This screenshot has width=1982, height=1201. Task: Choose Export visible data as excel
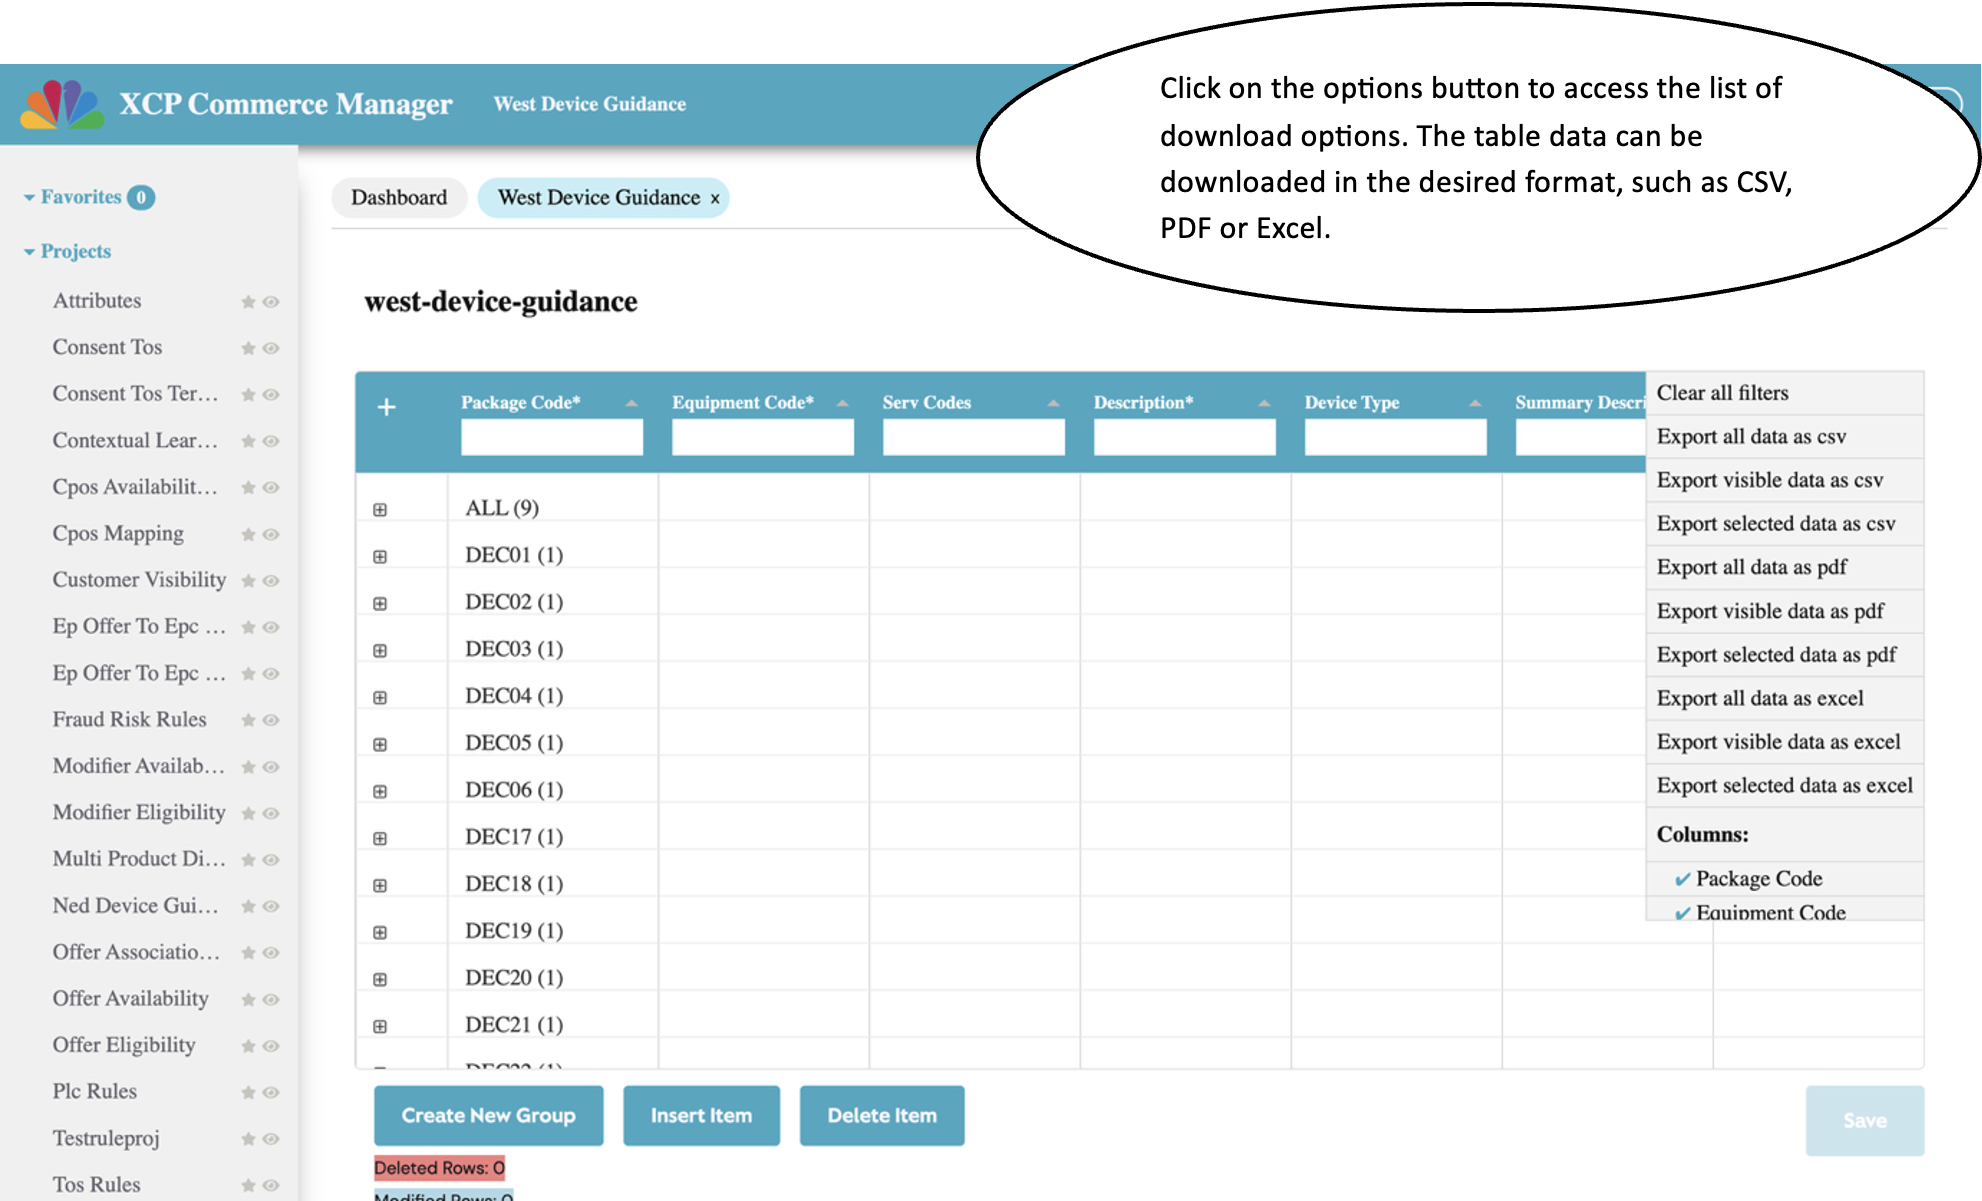[x=1785, y=742]
